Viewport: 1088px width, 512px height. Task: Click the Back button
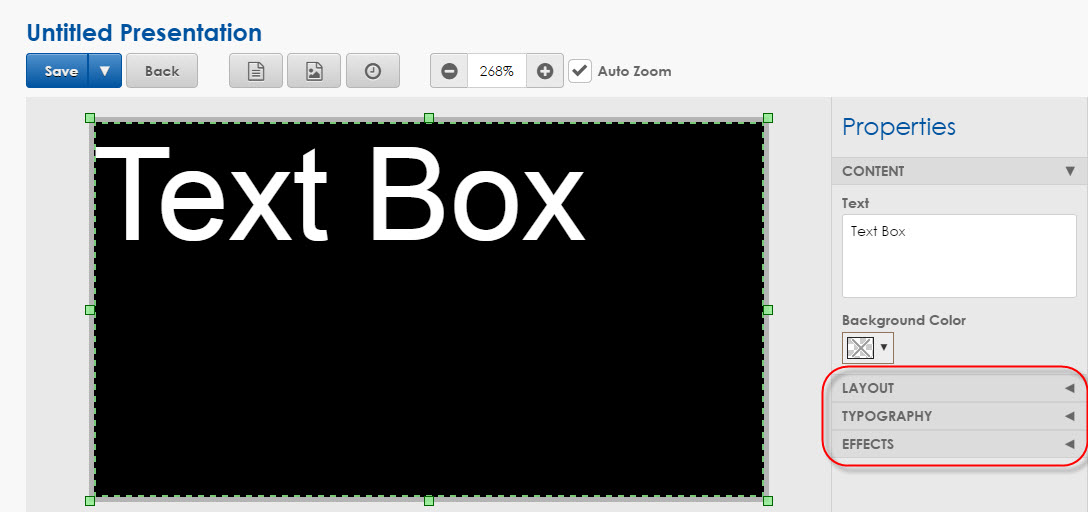(162, 71)
